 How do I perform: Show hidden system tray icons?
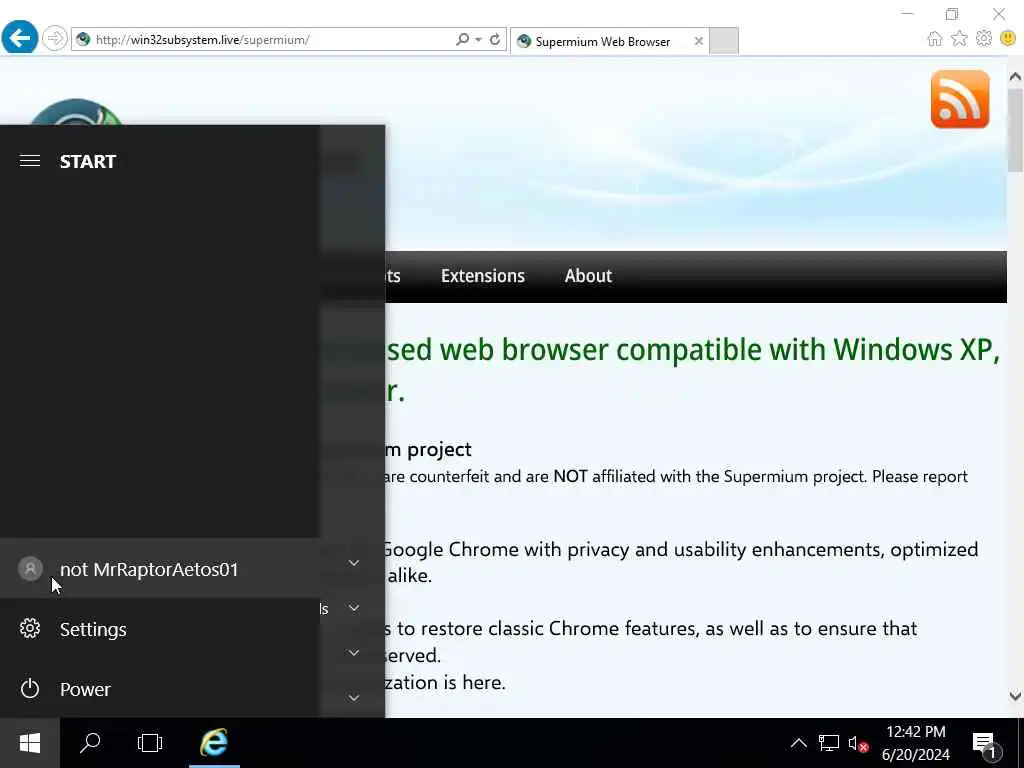(798, 743)
